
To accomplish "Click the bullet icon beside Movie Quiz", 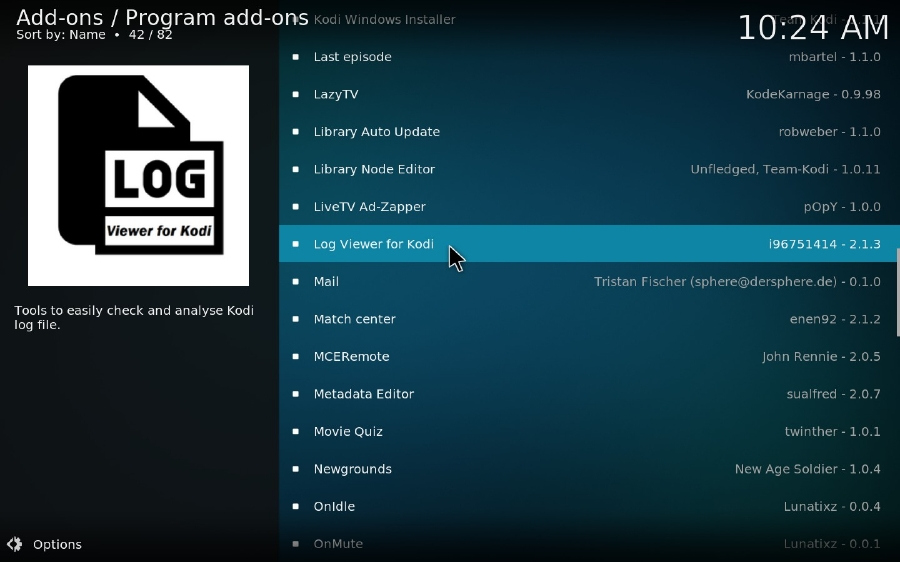I will pos(296,431).
